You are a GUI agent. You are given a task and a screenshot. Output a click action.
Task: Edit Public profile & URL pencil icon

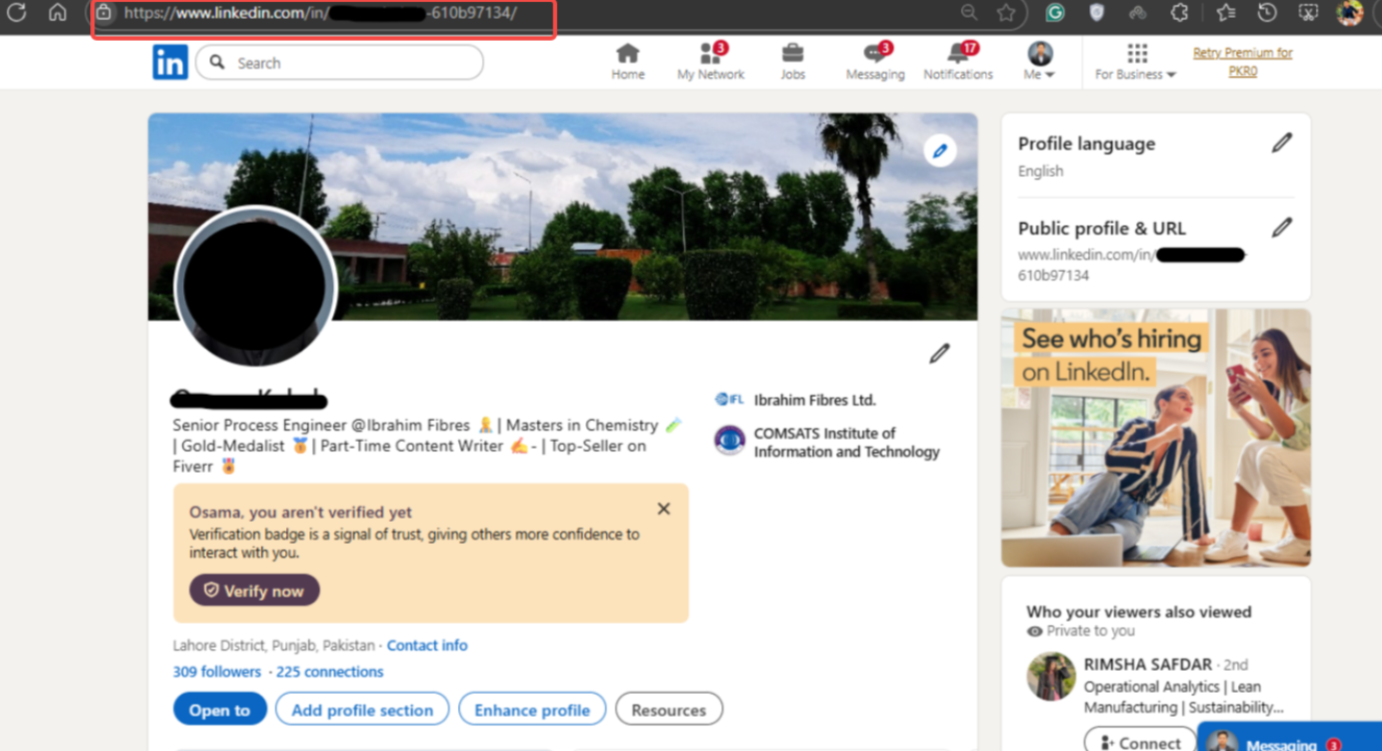1281,228
